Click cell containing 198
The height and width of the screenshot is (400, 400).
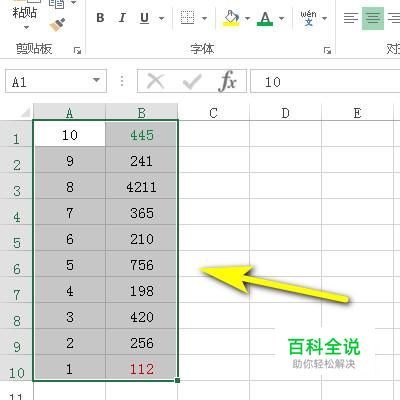[x=142, y=290]
